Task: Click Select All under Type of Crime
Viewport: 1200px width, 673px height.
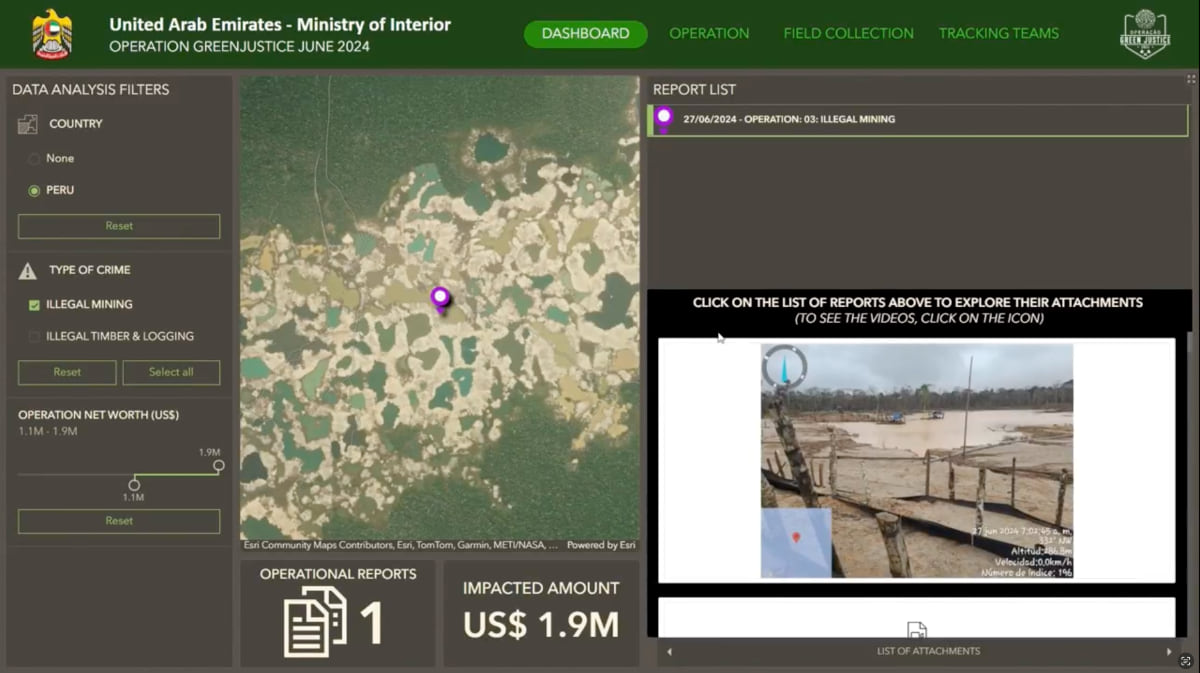Action: click(171, 372)
